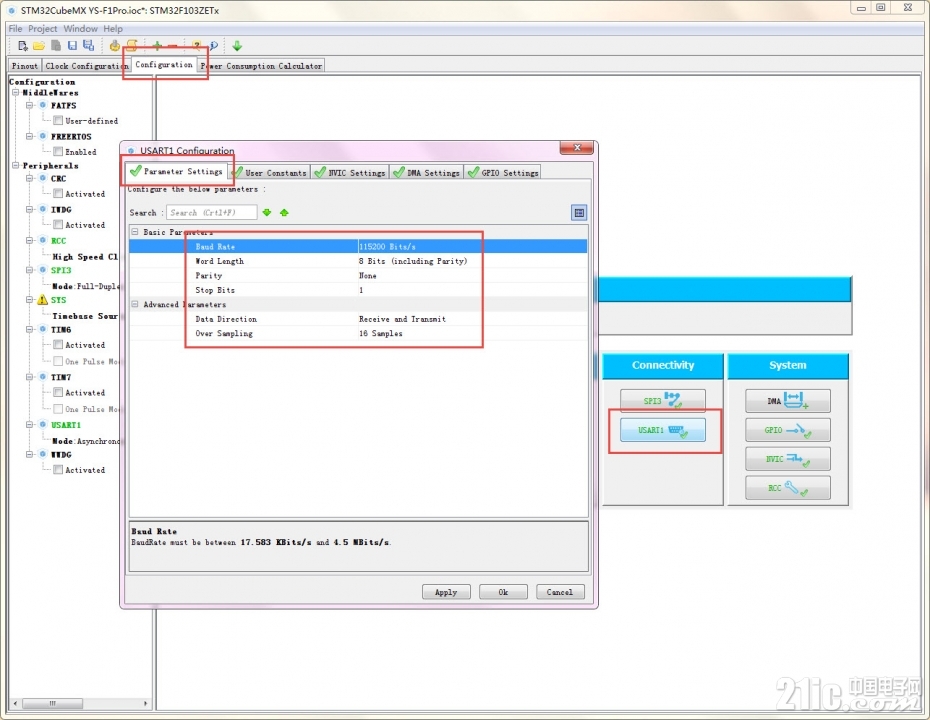Click the red minus toolbar icon
Viewport: 930px width, 720px height.
point(173,46)
